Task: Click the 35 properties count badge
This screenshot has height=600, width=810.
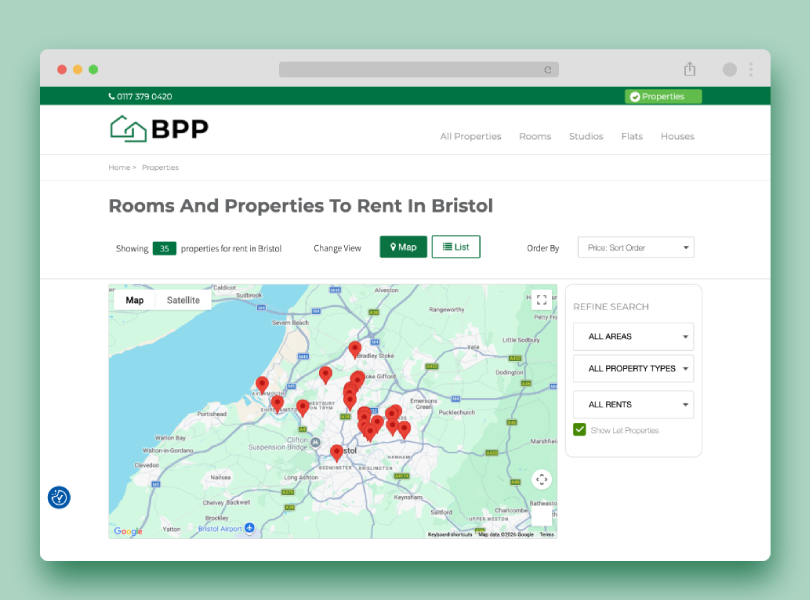Action: pos(164,249)
